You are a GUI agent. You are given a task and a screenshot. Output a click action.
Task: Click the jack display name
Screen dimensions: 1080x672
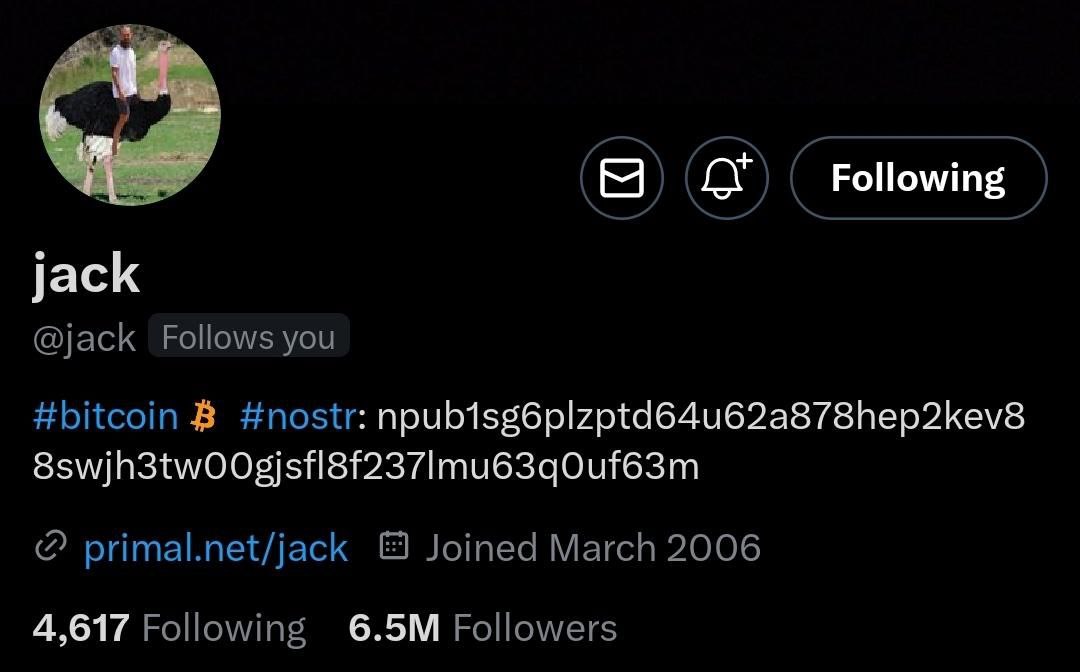pyautogui.click(x=86, y=274)
